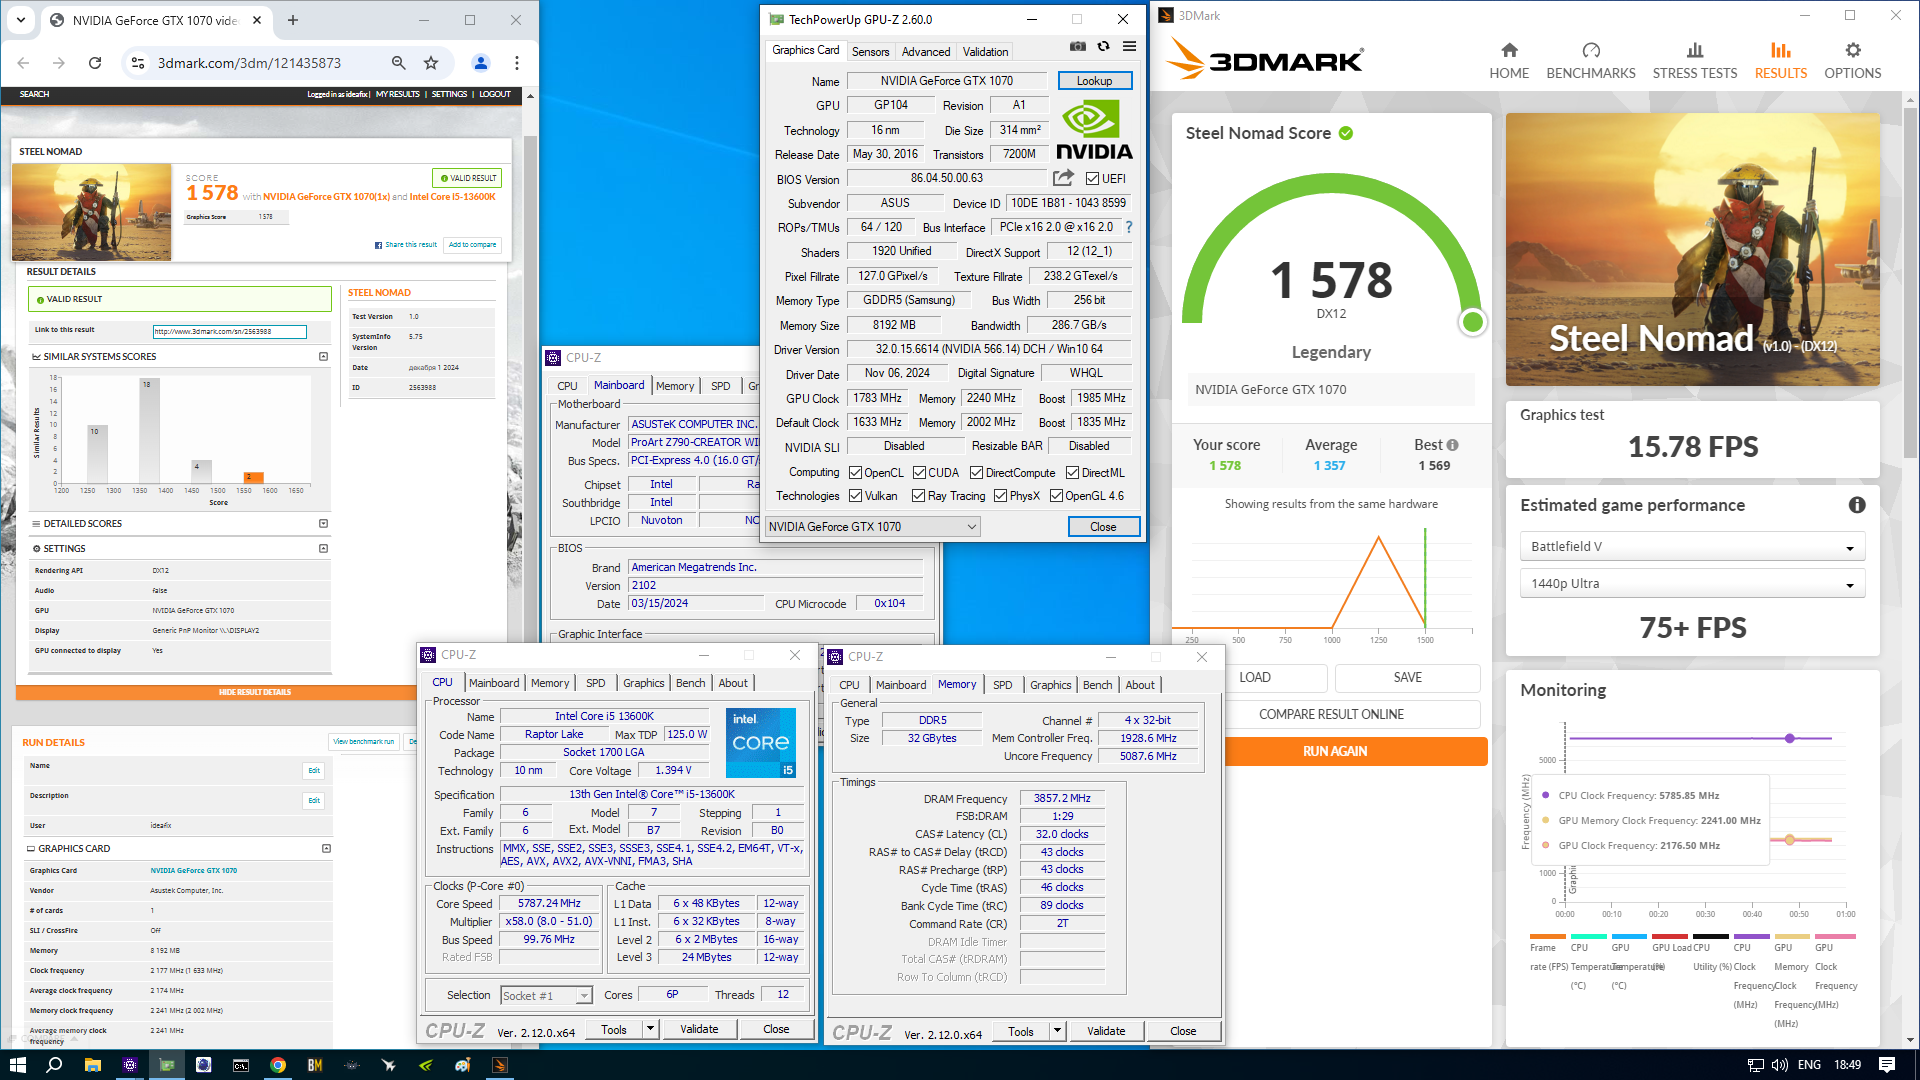Click the GPU clock monitoring graph marker

click(x=1790, y=840)
